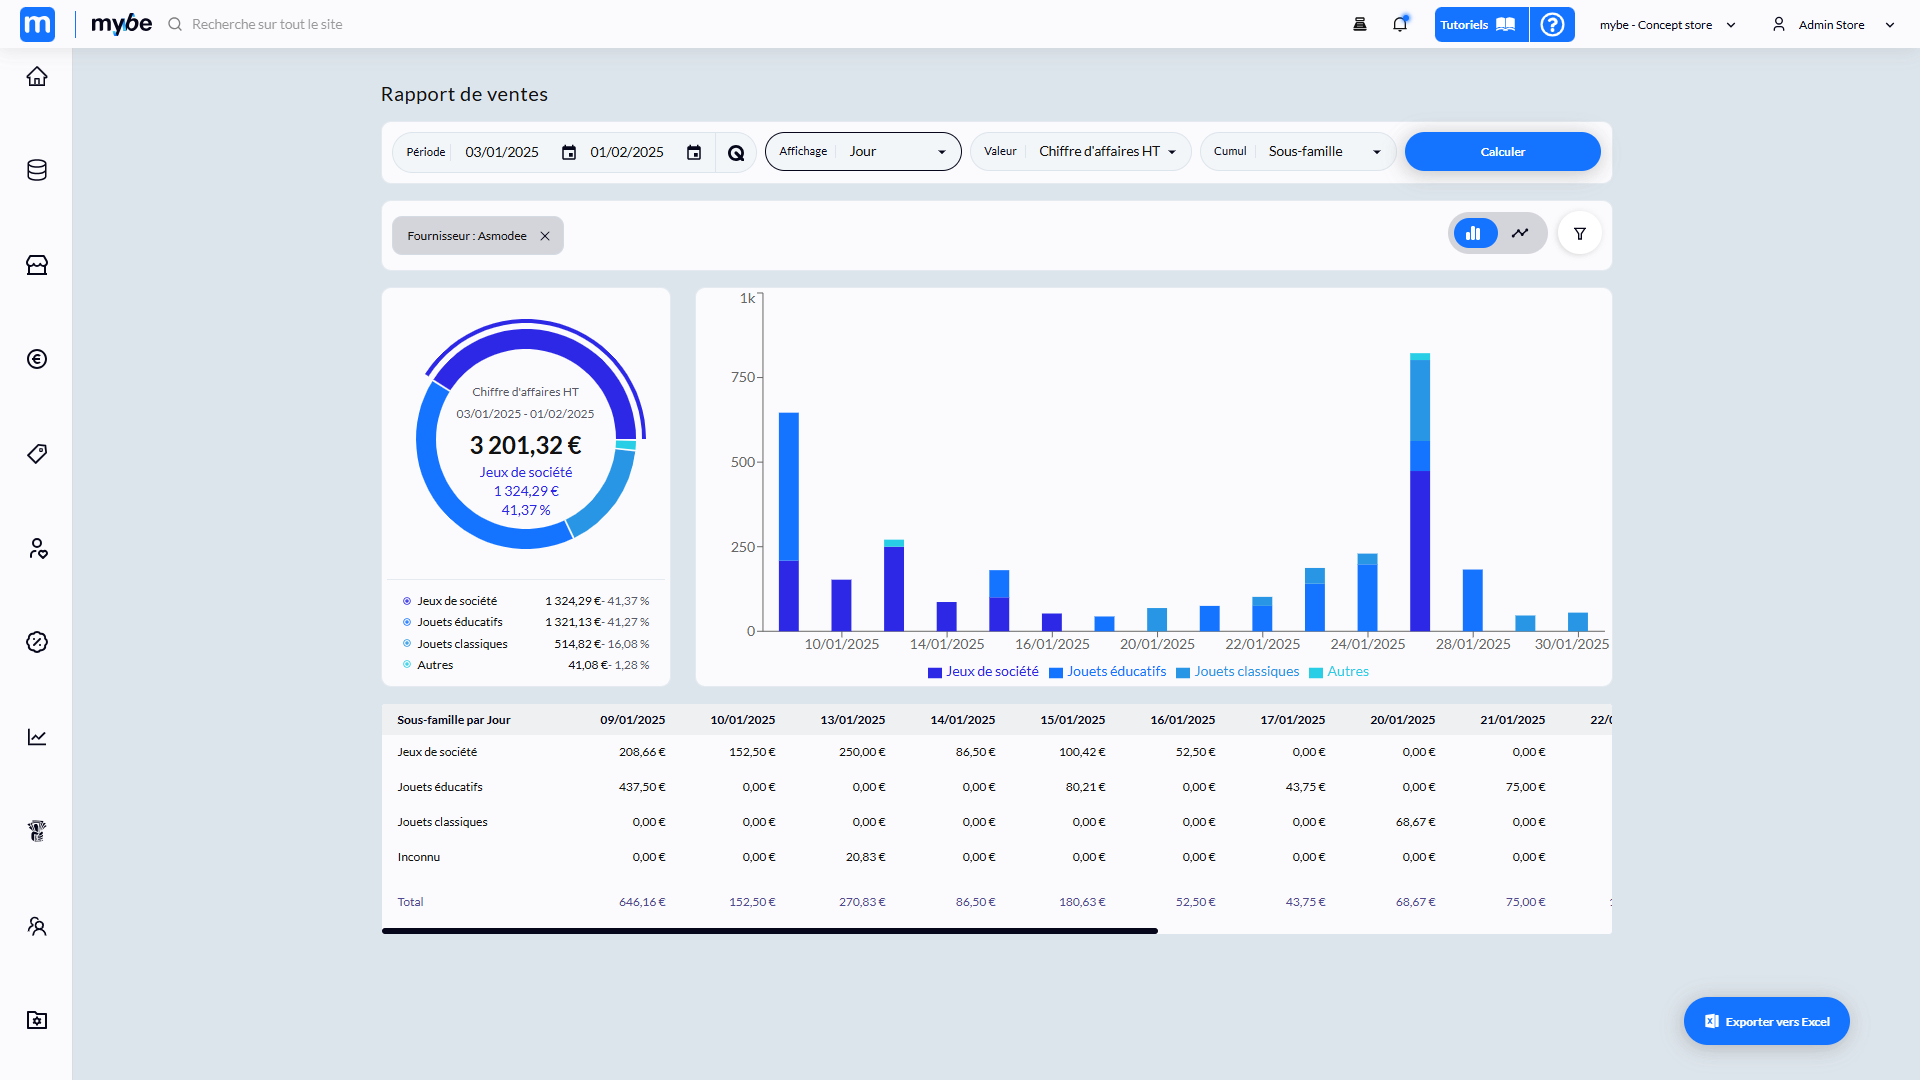
Task: Open the Admin Store account menu
Action: (1830, 24)
